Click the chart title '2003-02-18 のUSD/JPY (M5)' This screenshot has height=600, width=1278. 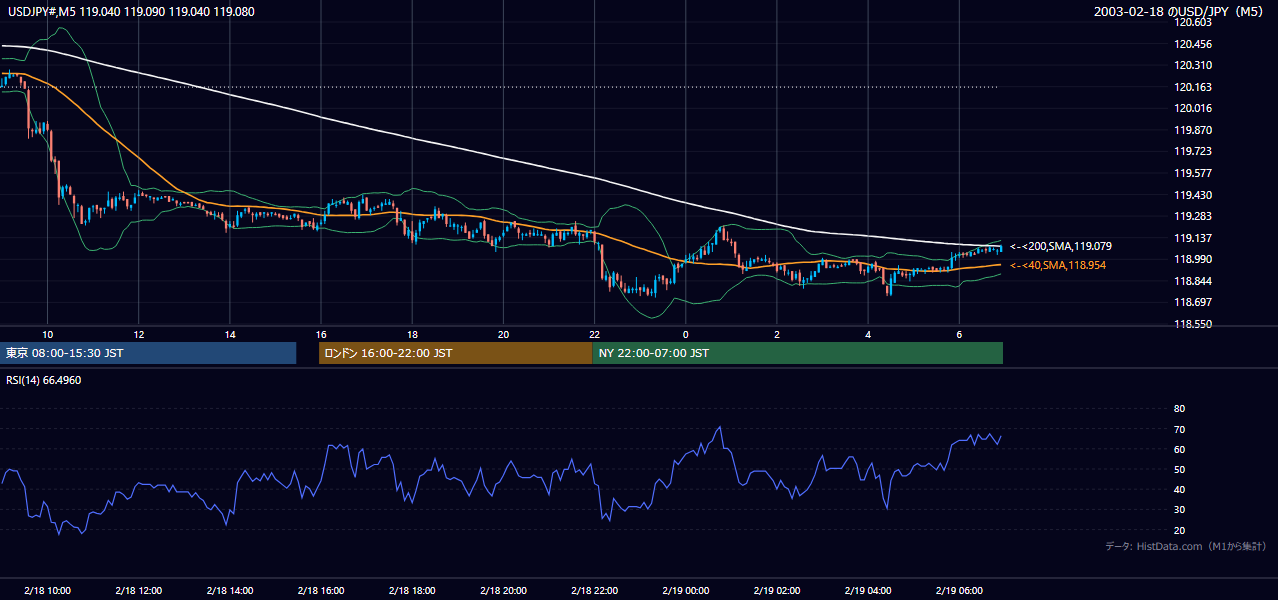1181,12
